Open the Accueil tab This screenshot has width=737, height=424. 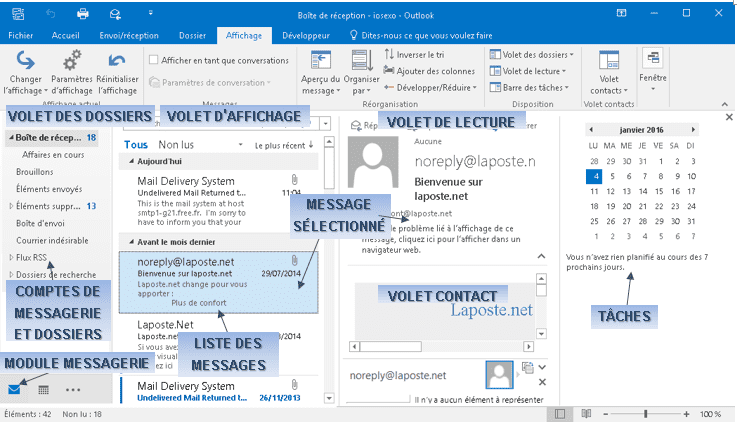pos(65,36)
